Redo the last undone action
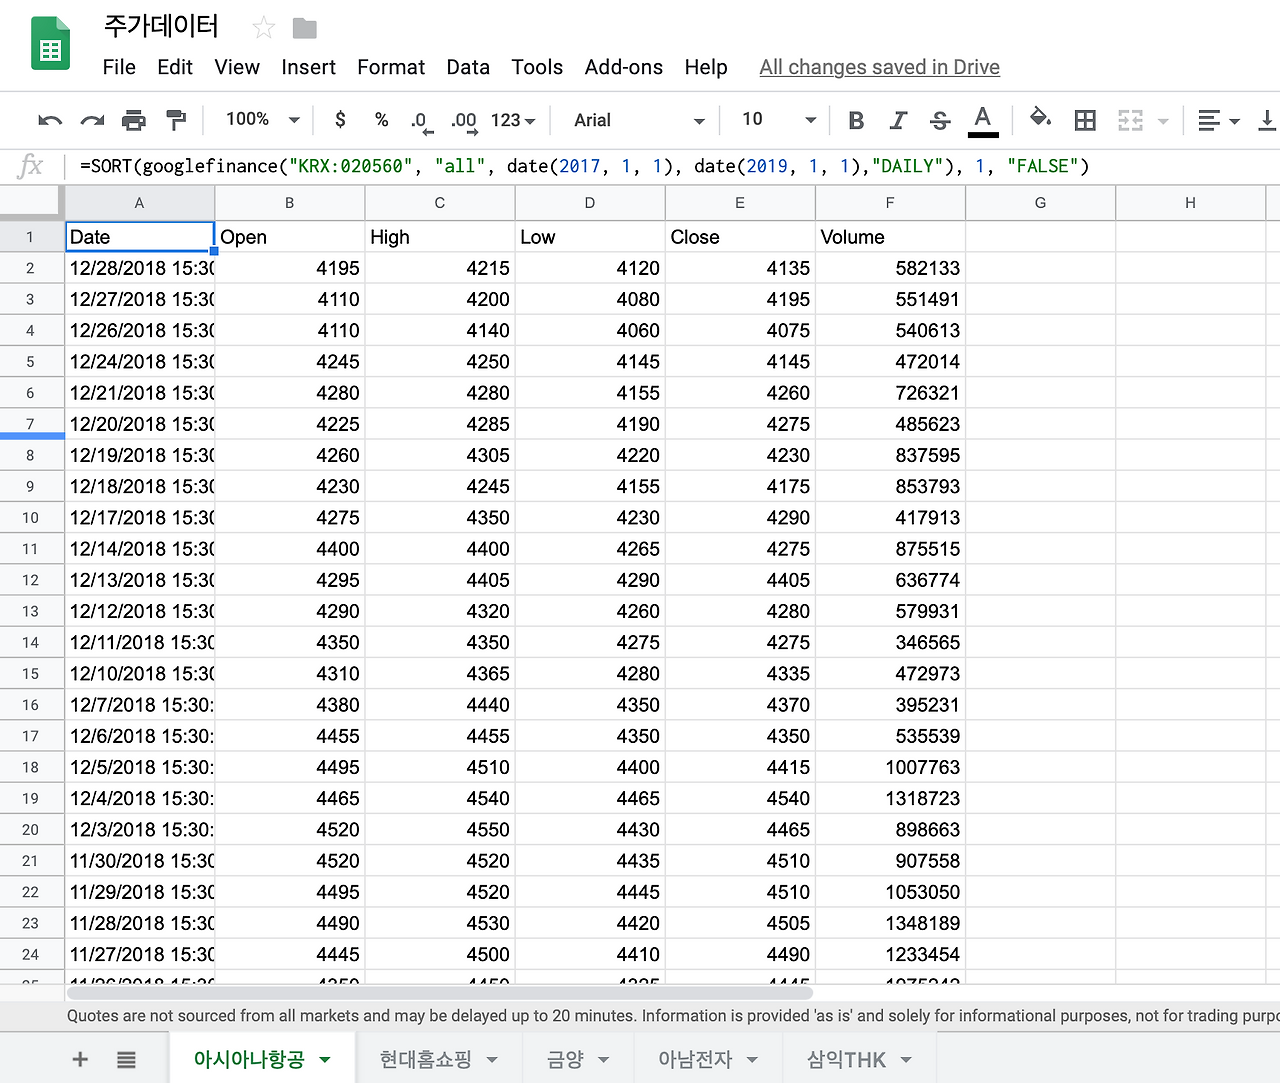This screenshot has height=1083, width=1280. point(92,121)
